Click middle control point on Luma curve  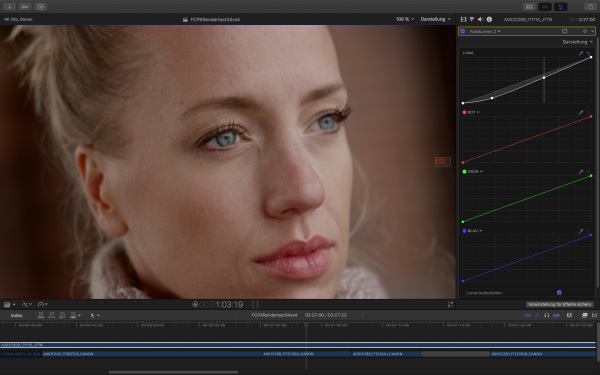click(x=544, y=78)
